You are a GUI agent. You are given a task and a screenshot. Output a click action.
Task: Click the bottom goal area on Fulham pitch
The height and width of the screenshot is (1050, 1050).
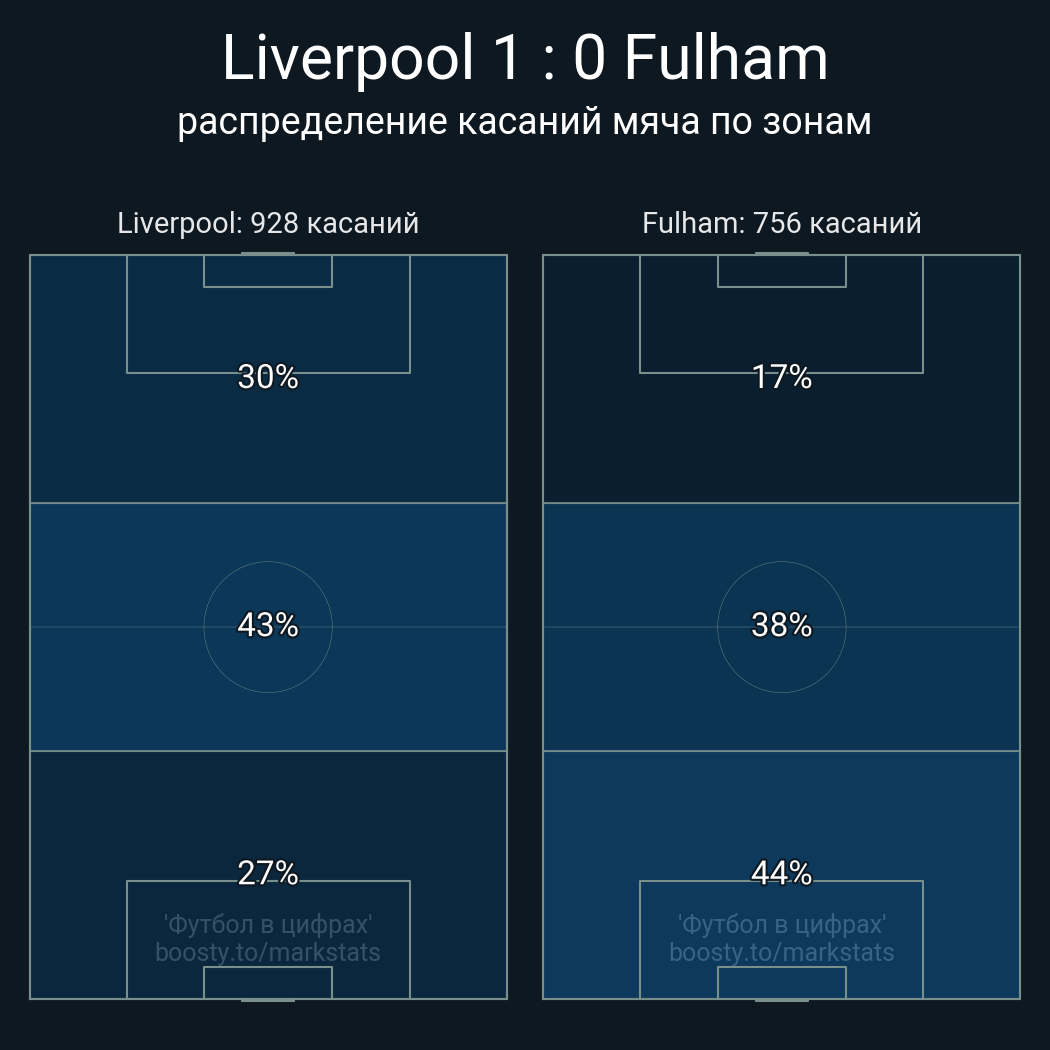tap(782, 983)
